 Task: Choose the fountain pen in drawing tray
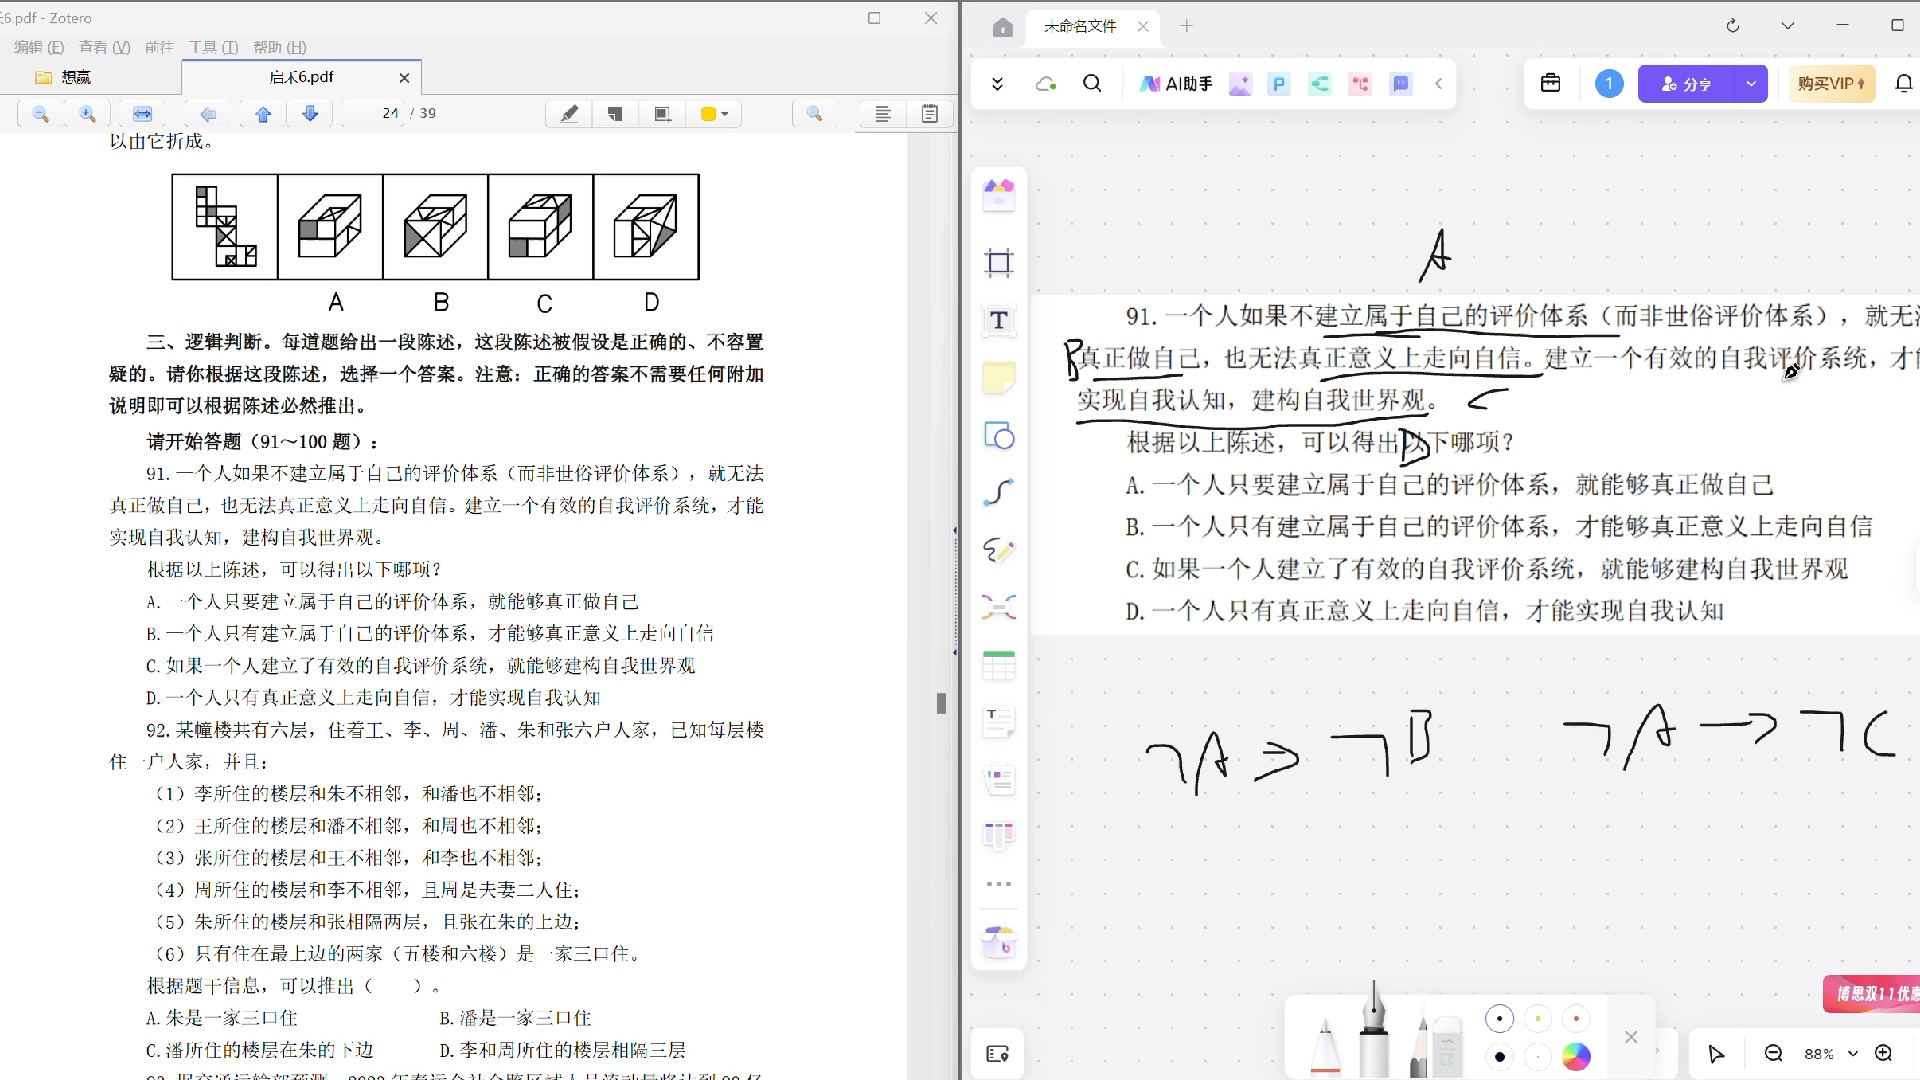tap(1374, 1030)
